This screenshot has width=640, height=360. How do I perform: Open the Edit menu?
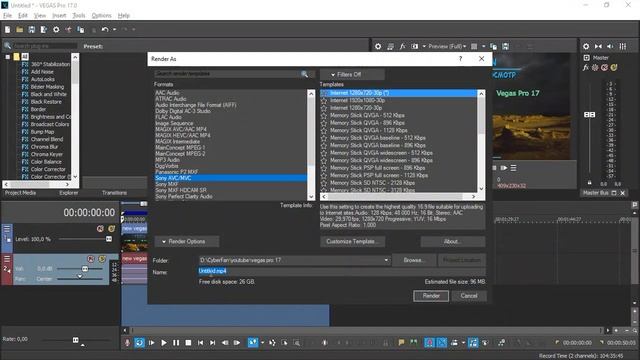(x=23, y=16)
